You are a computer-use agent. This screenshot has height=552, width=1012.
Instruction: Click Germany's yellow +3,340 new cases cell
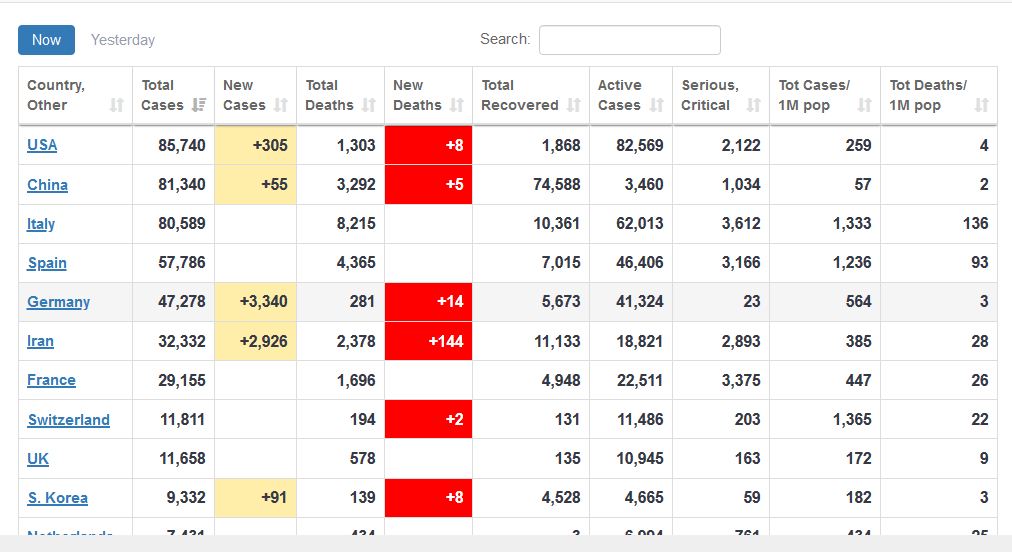[x=255, y=302]
